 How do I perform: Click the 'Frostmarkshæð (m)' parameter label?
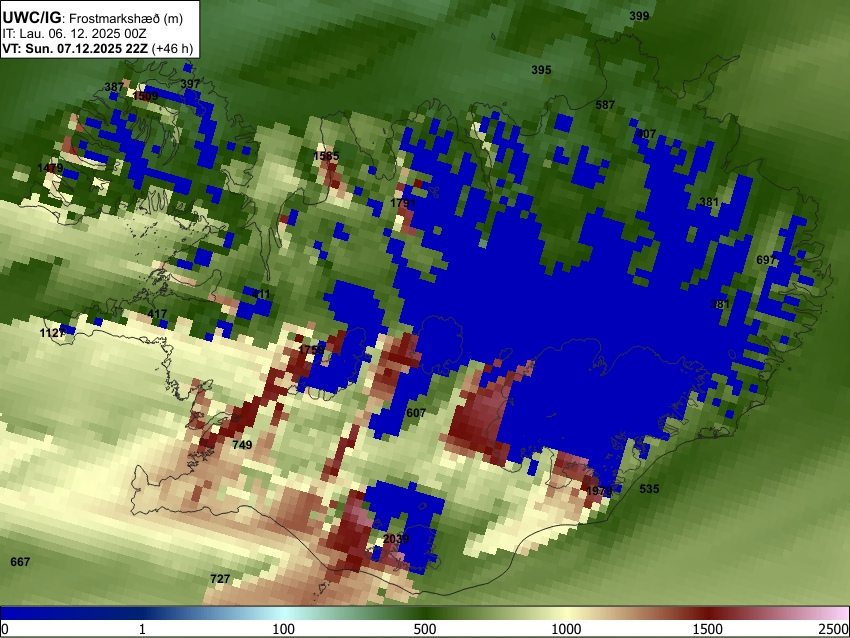(x=126, y=18)
